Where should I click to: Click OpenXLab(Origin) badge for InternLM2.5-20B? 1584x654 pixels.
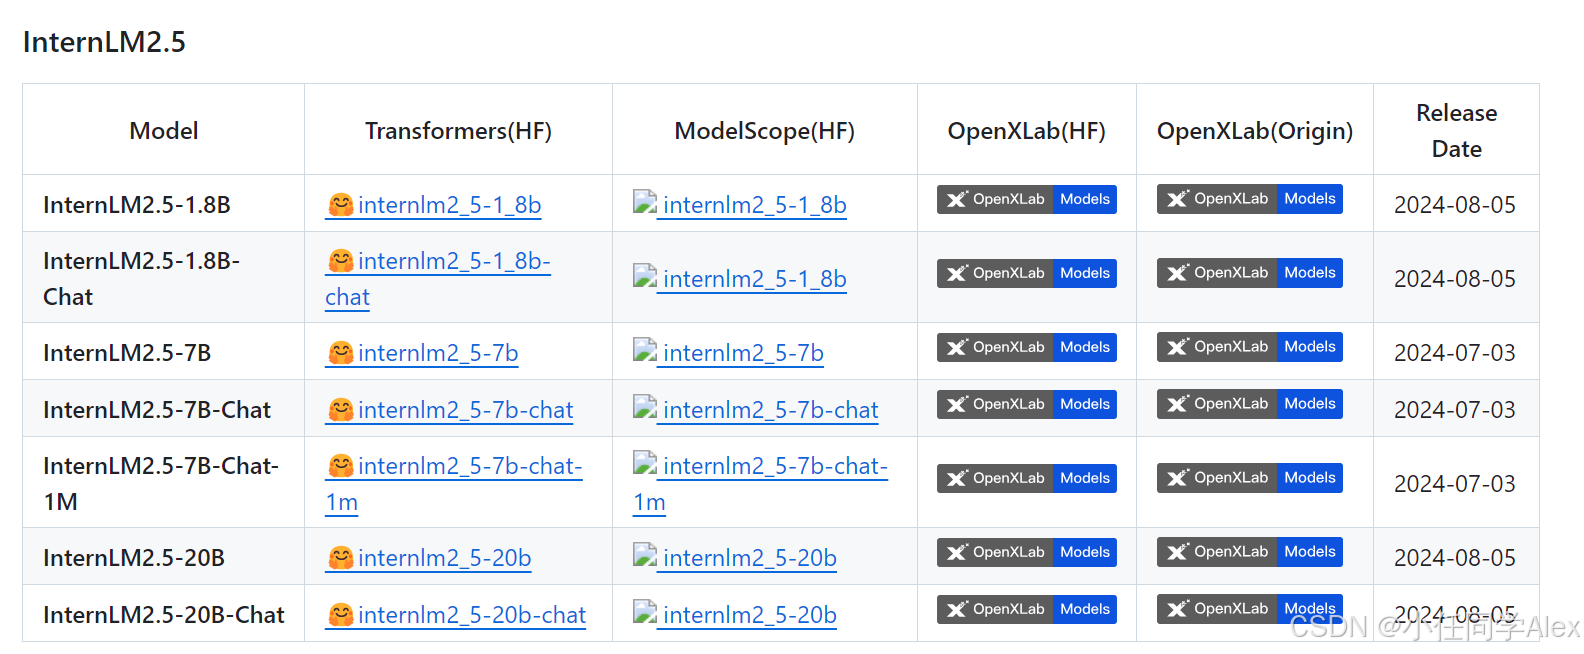point(1250,552)
